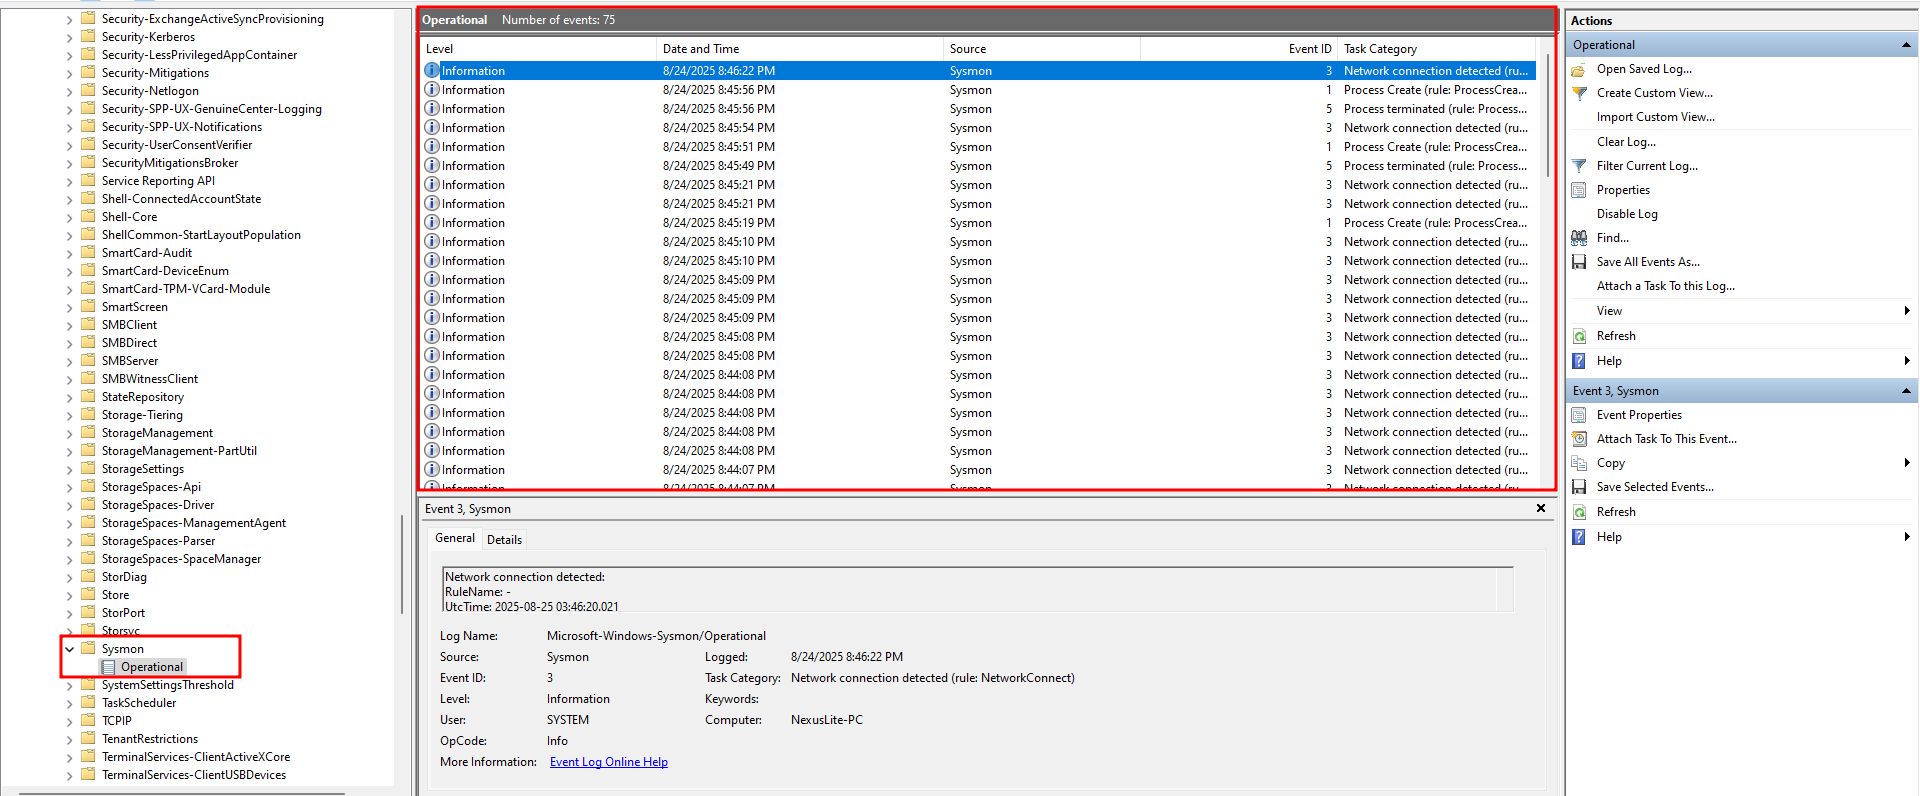Viewport: 1920px width, 796px height.
Task: Click the Open Saved Log folder icon
Action: (x=1579, y=70)
